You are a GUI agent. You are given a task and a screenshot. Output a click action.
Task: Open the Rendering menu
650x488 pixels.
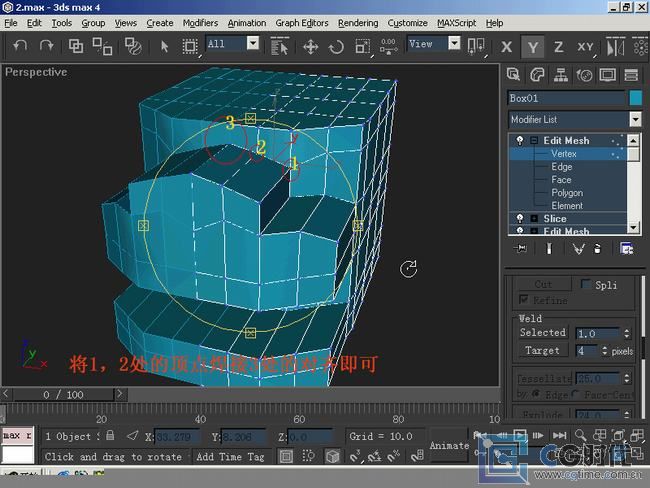(358, 23)
